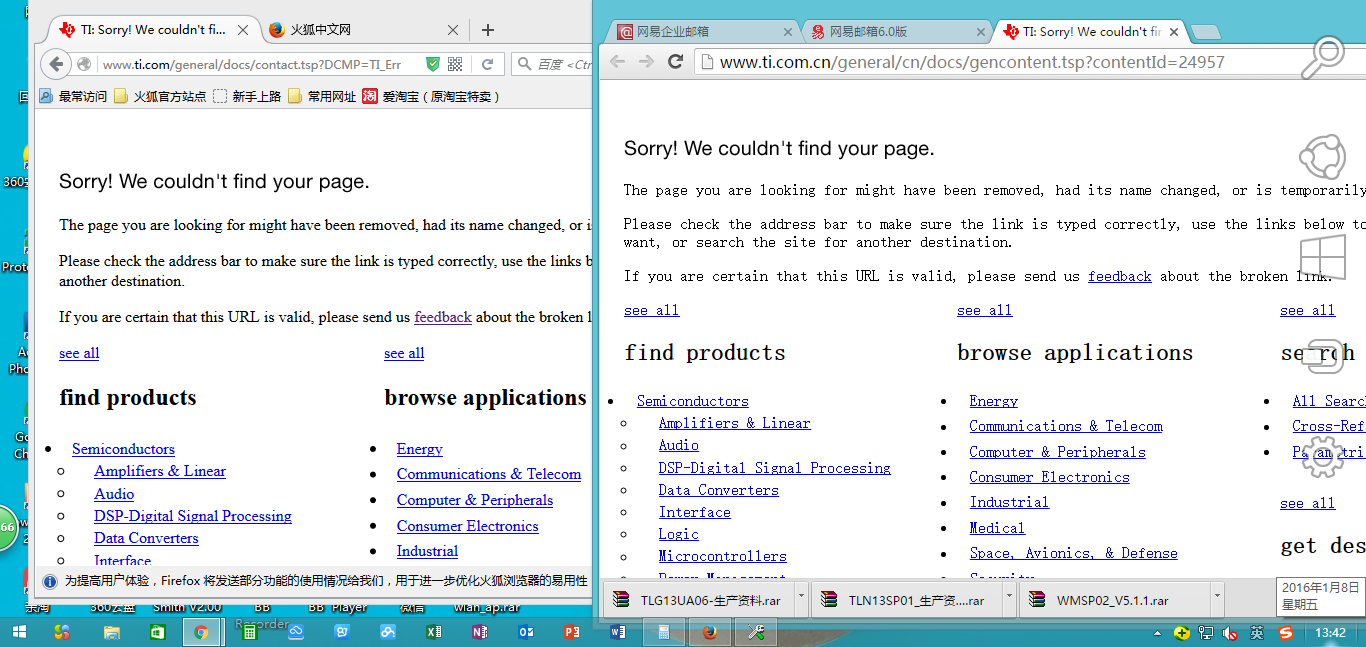
Task: Select TI Sorry tab in Chrome
Action: [1090, 32]
